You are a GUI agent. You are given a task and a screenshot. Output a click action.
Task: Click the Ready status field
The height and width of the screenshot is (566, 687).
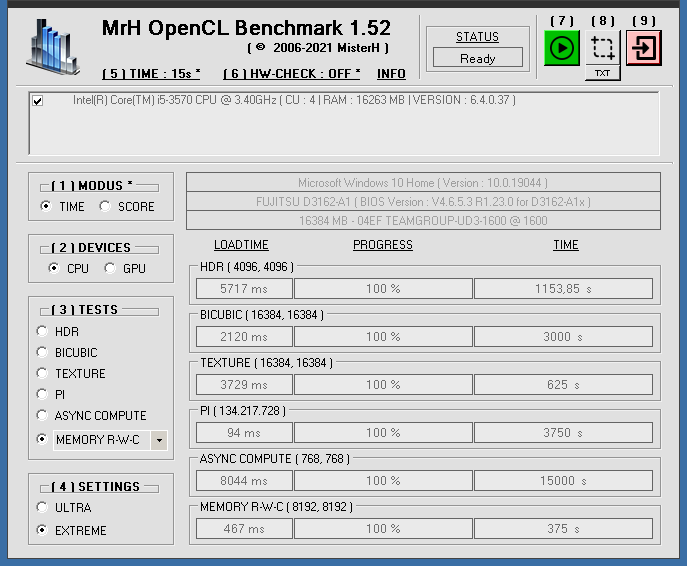[478, 58]
